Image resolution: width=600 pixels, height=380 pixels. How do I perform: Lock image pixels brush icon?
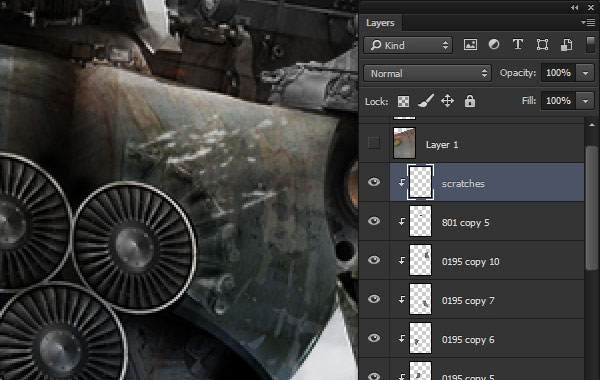[426, 101]
